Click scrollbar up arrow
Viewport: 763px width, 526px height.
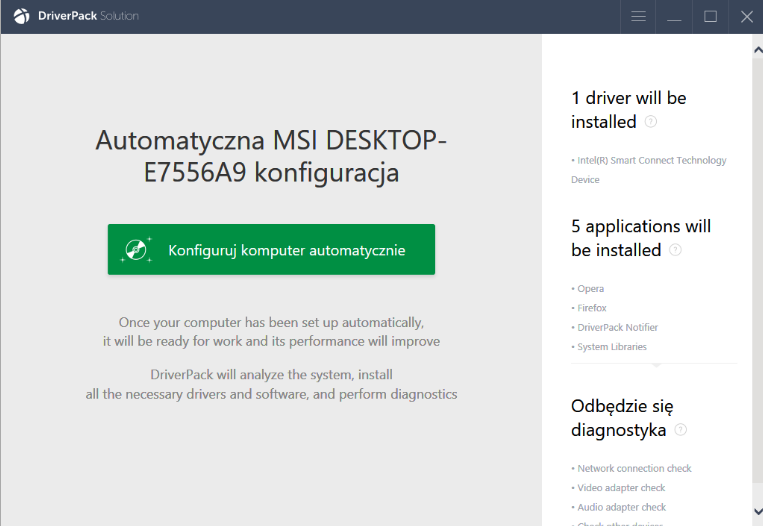click(758, 50)
